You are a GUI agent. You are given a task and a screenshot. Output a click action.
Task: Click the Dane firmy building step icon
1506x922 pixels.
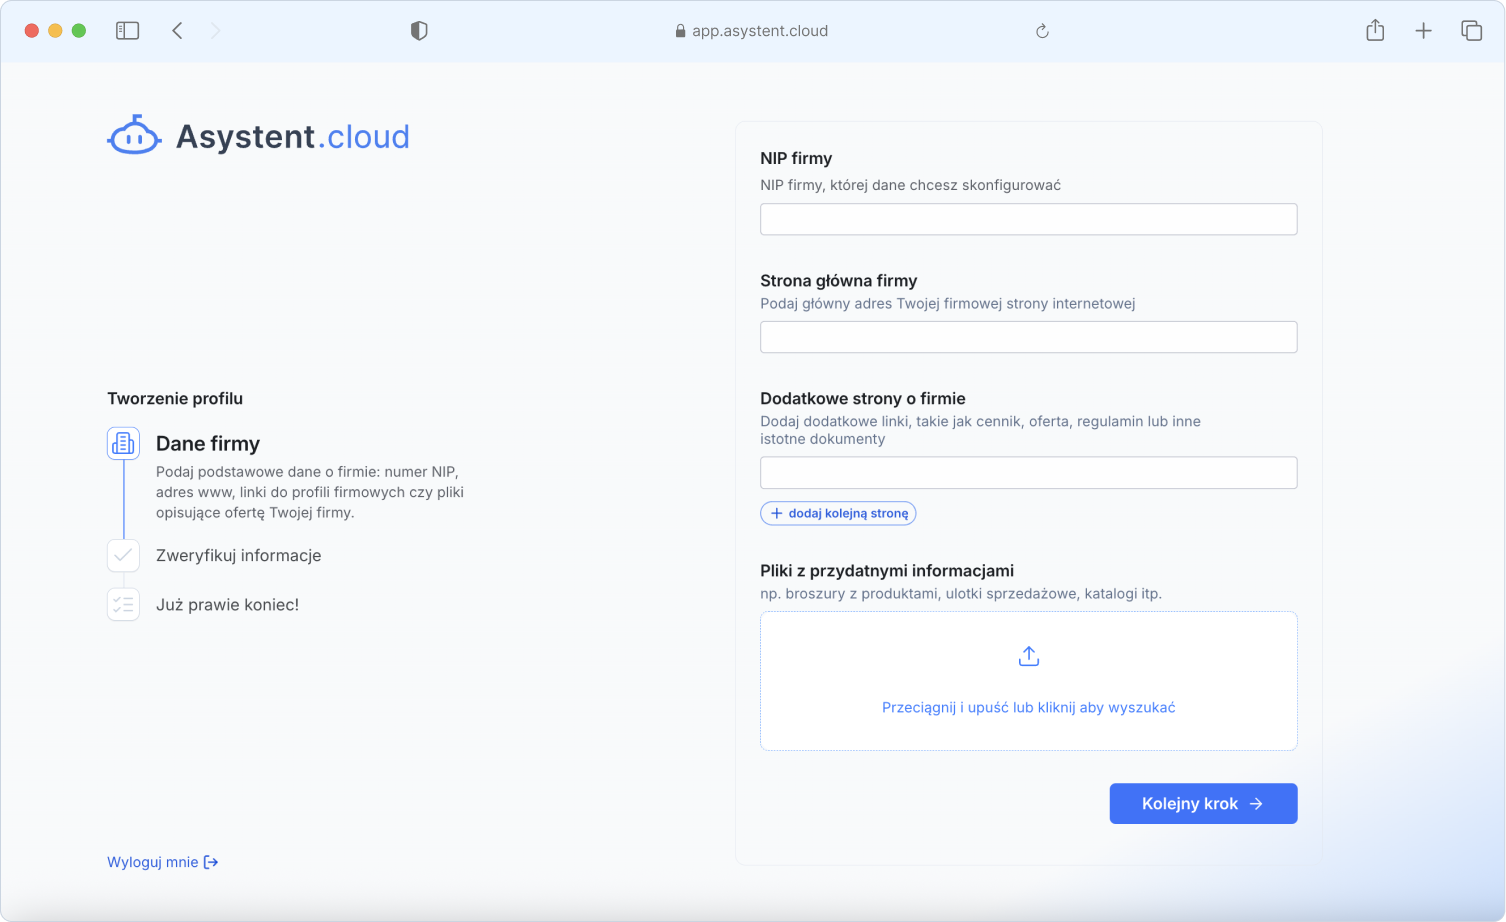click(x=123, y=443)
